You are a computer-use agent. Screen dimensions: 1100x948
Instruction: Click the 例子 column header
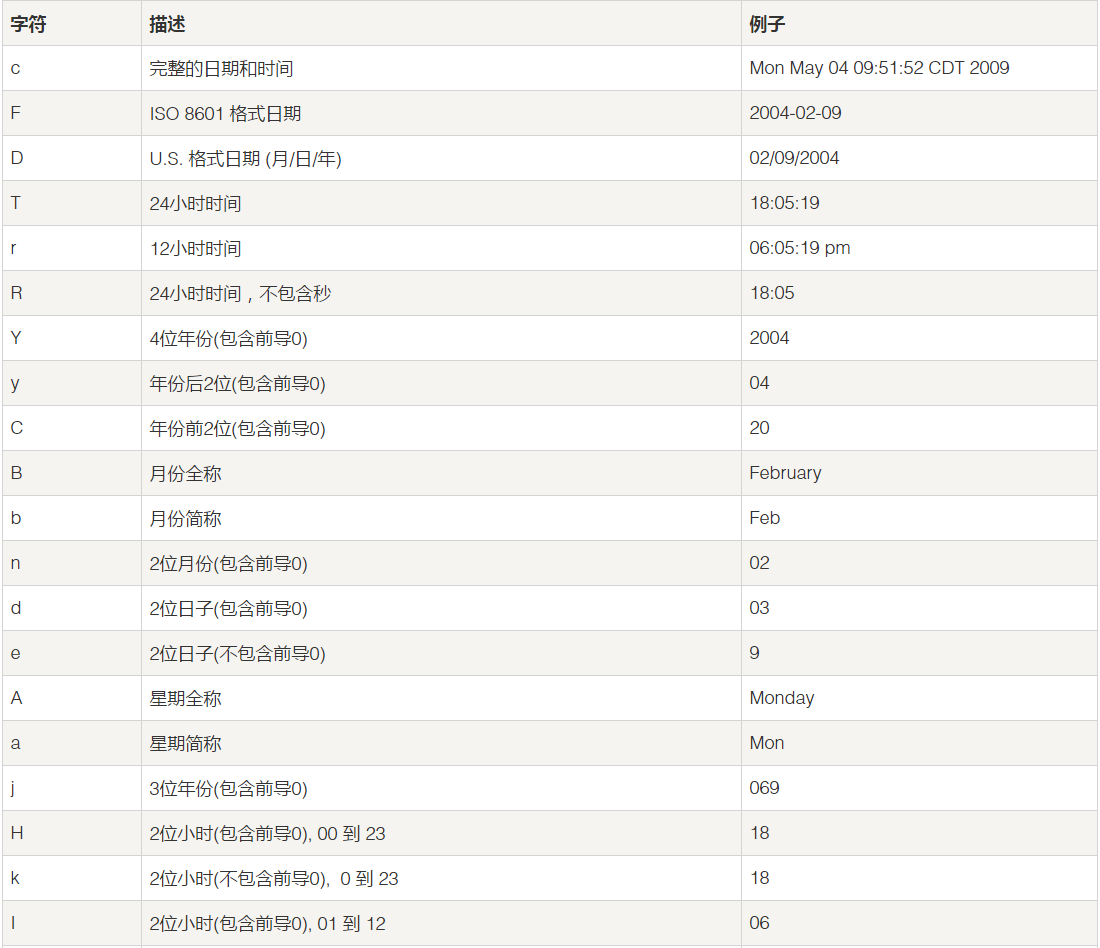pos(767,24)
